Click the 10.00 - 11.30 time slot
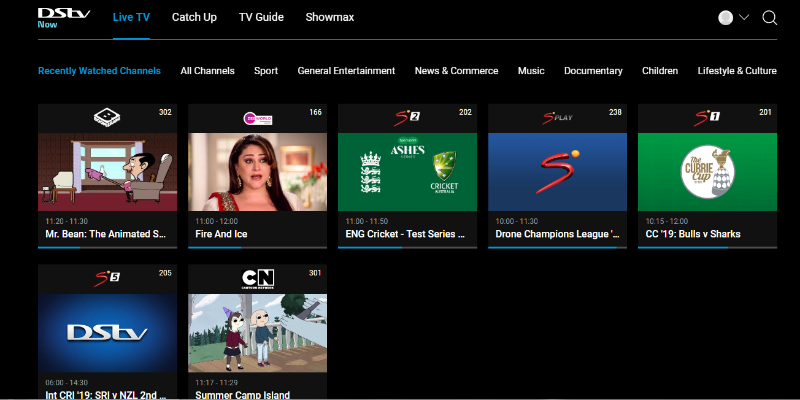This screenshot has width=800, height=400. (x=516, y=221)
